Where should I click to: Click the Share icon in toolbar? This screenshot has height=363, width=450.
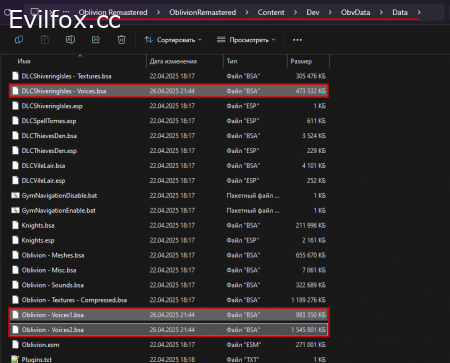tap(96, 40)
